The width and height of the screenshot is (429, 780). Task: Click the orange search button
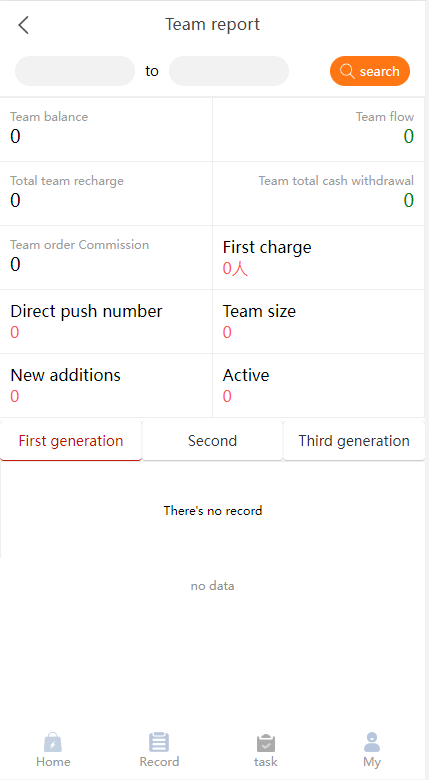[370, 71]
